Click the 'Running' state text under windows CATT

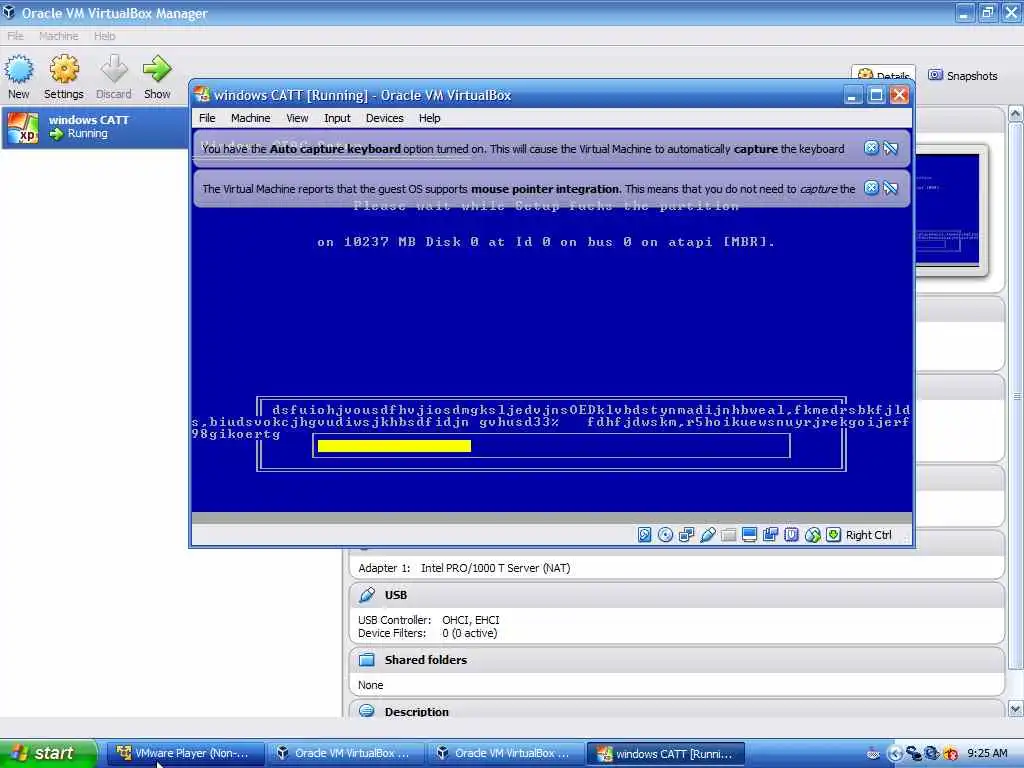[88, 133]
